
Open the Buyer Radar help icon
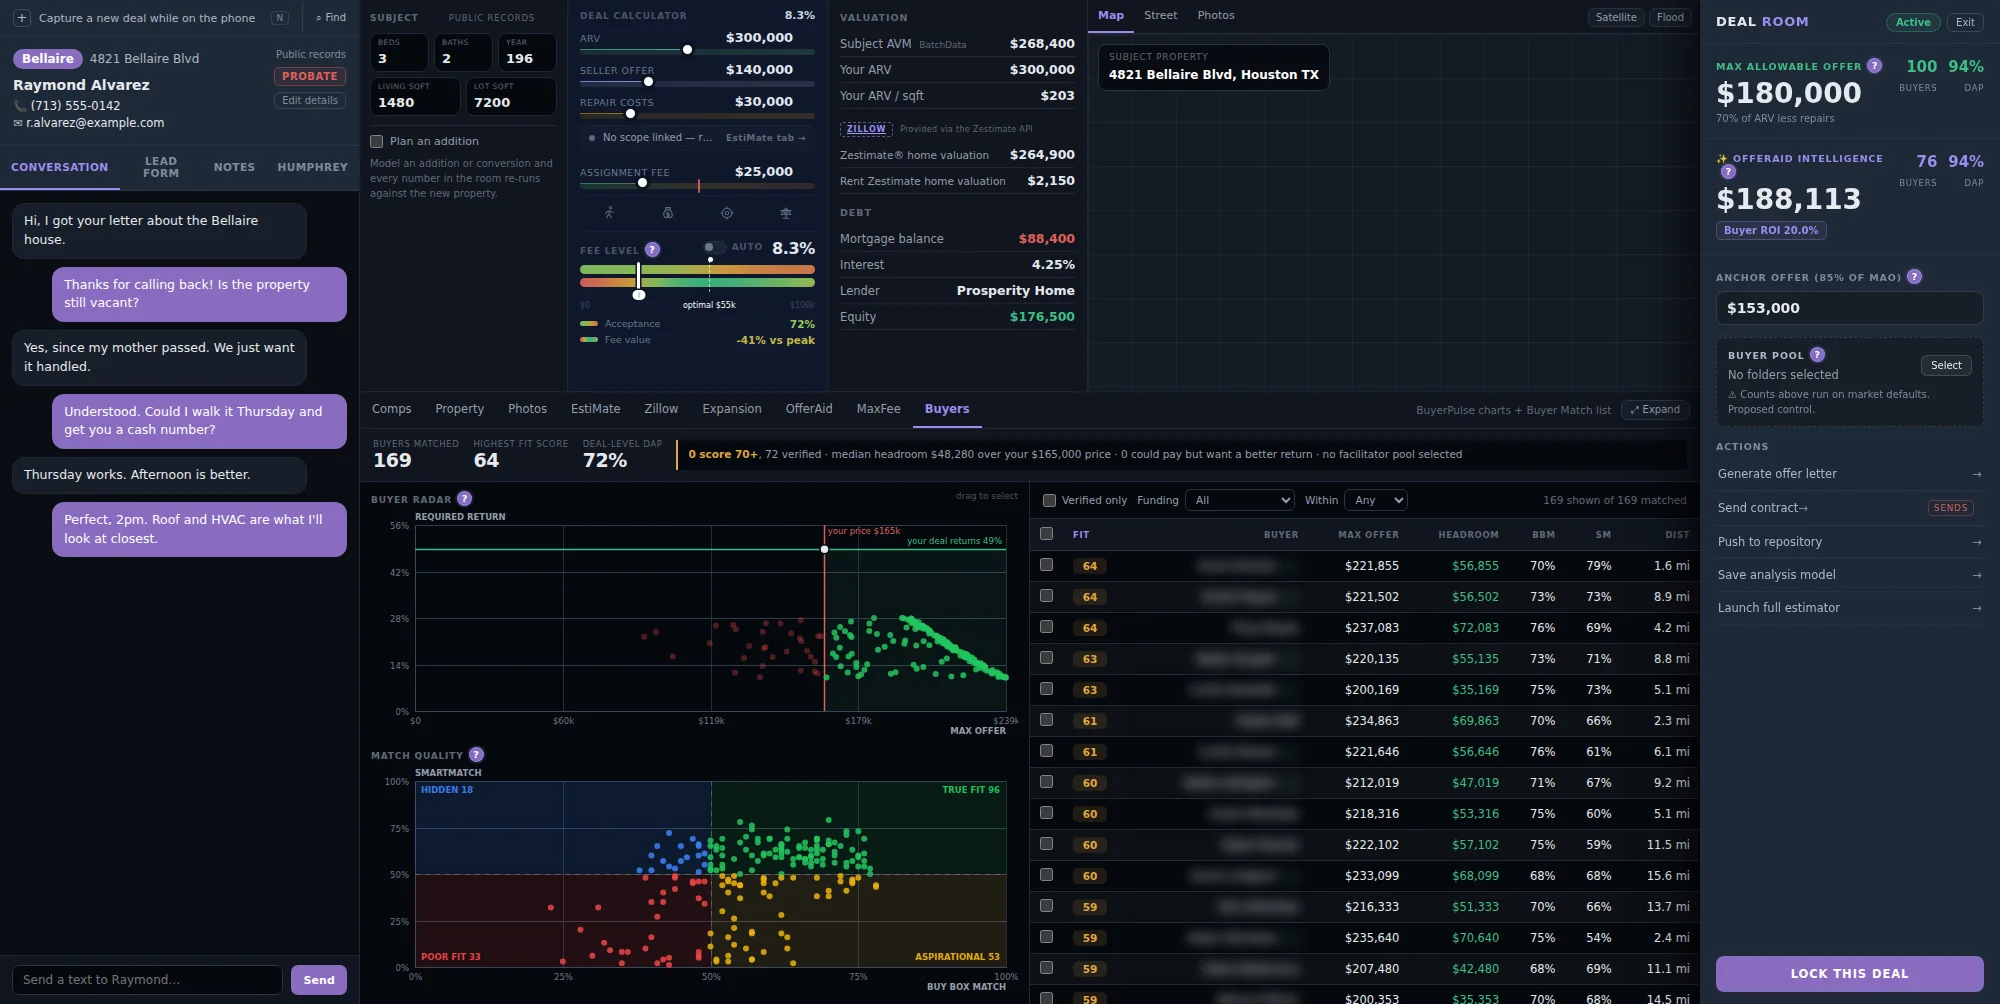464,499
